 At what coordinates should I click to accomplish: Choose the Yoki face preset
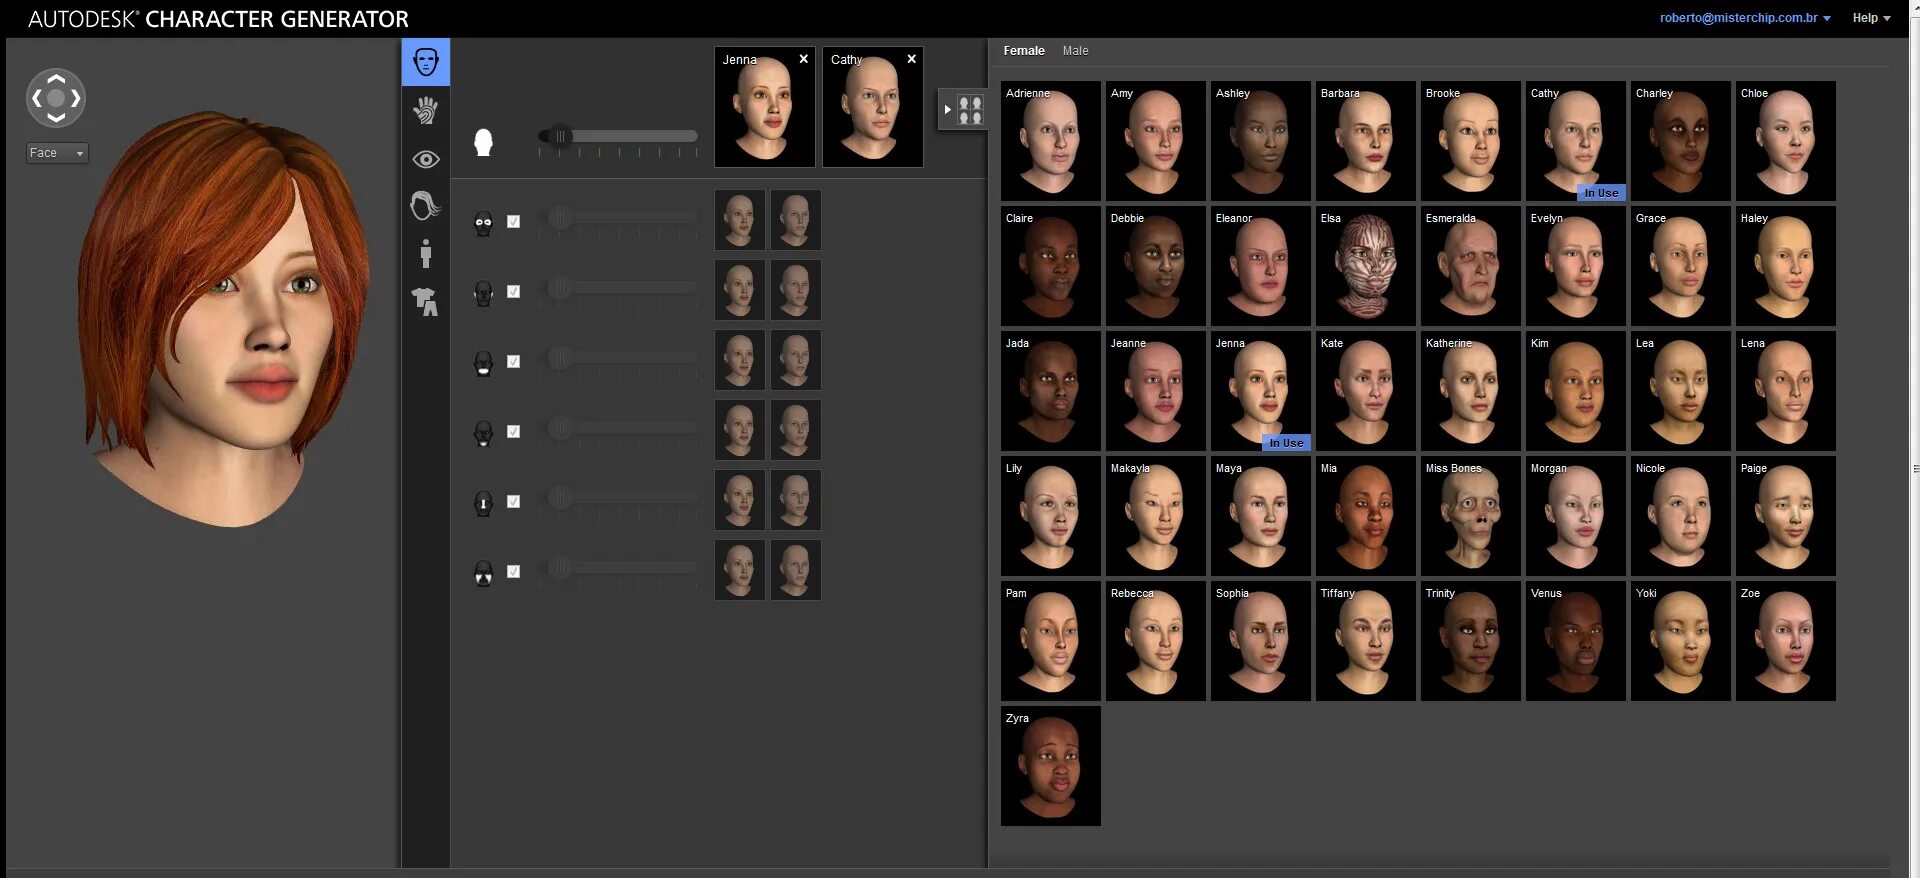point(1681,641)
